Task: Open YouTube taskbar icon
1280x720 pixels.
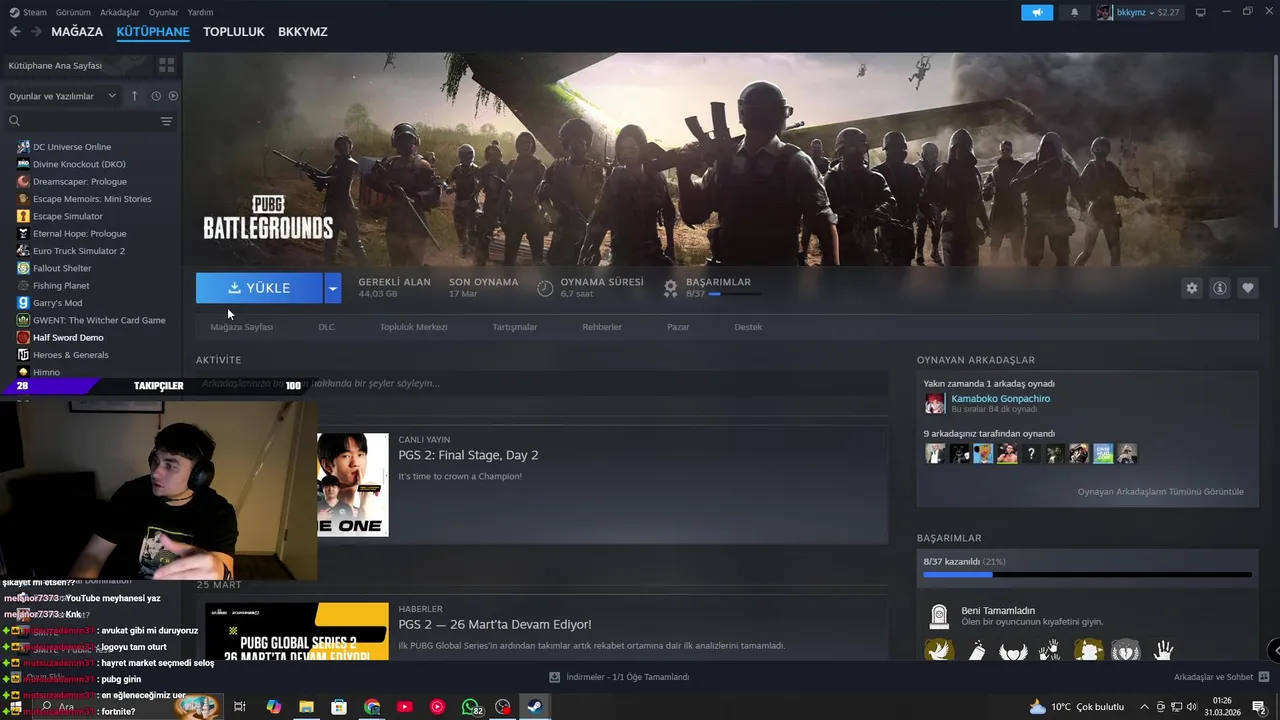Action: coord(404,706)
